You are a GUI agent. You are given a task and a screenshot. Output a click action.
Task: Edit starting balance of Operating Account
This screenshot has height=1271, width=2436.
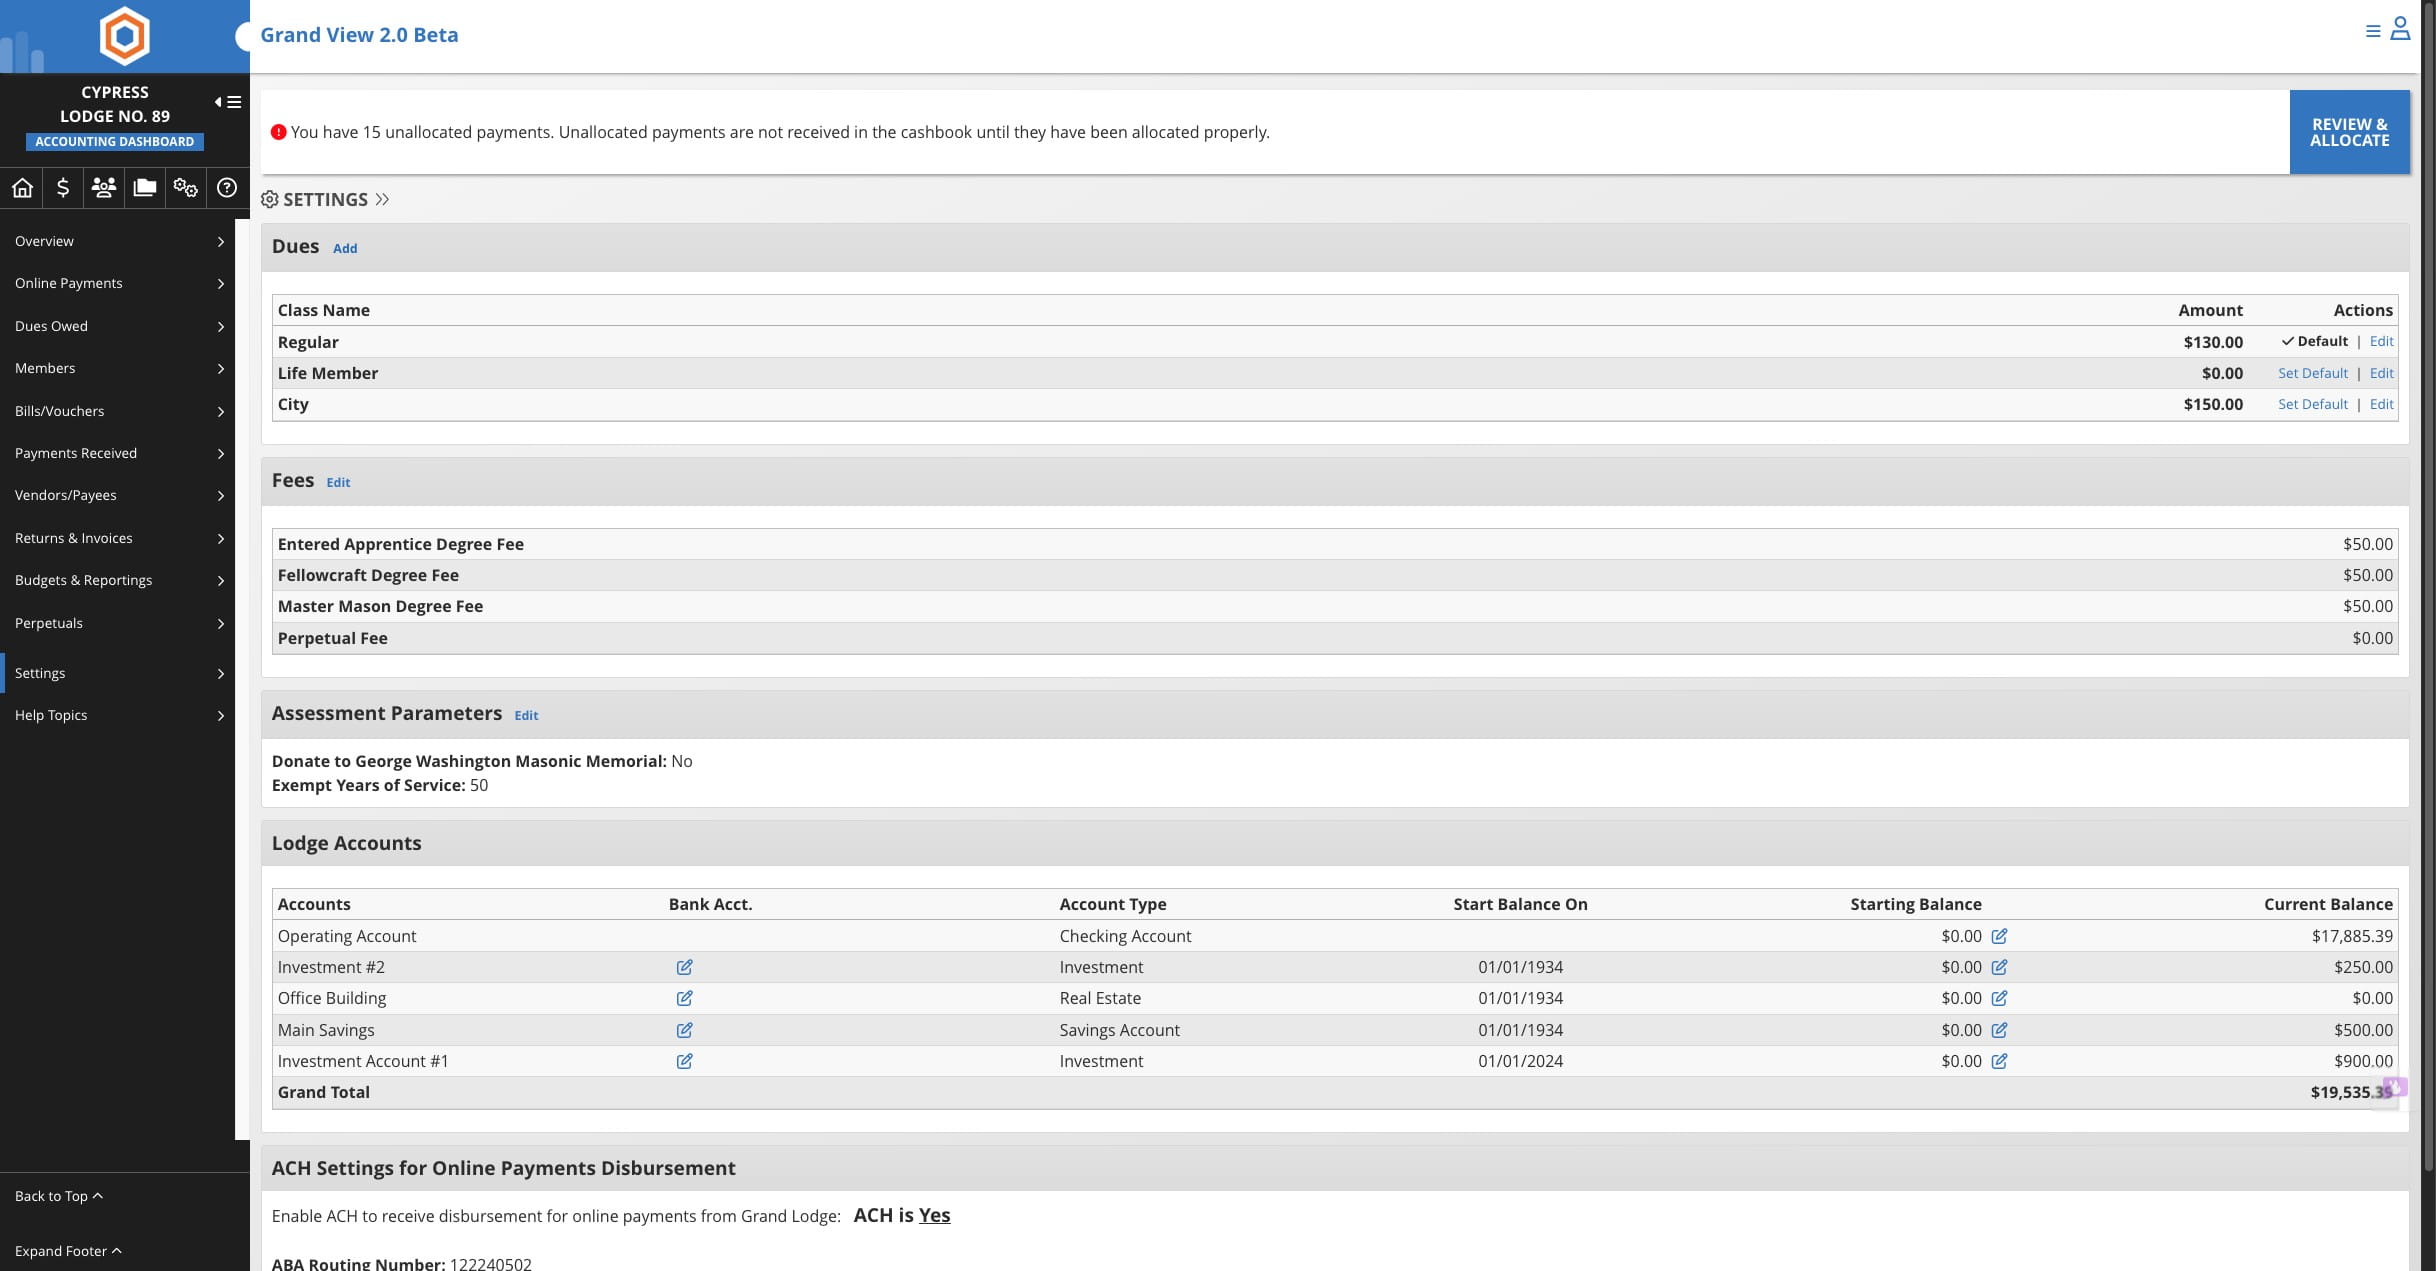[x=1999, y=936]
